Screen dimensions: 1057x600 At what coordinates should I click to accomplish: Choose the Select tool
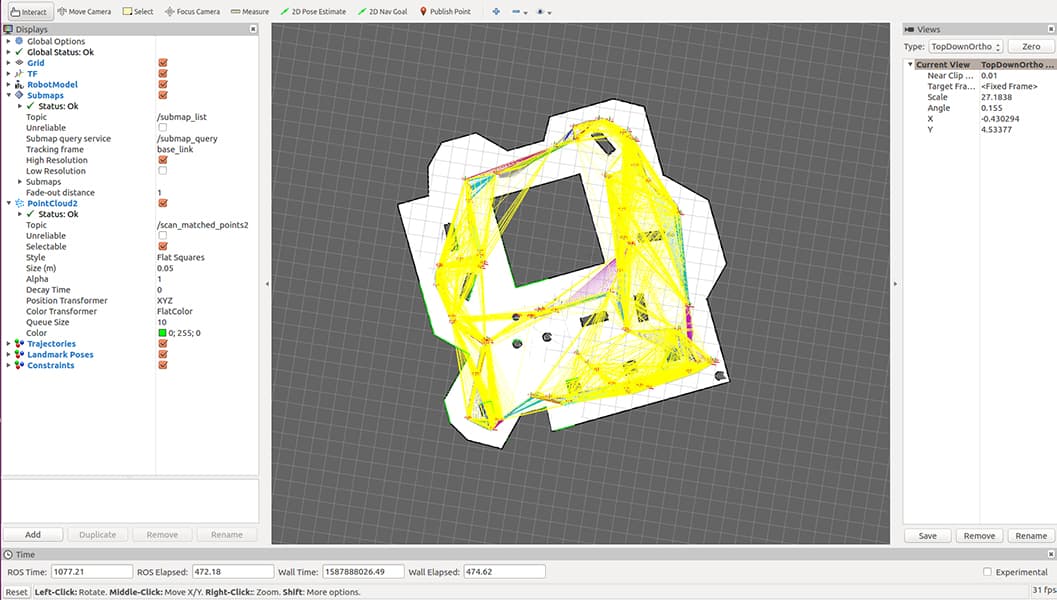[138, 11]
